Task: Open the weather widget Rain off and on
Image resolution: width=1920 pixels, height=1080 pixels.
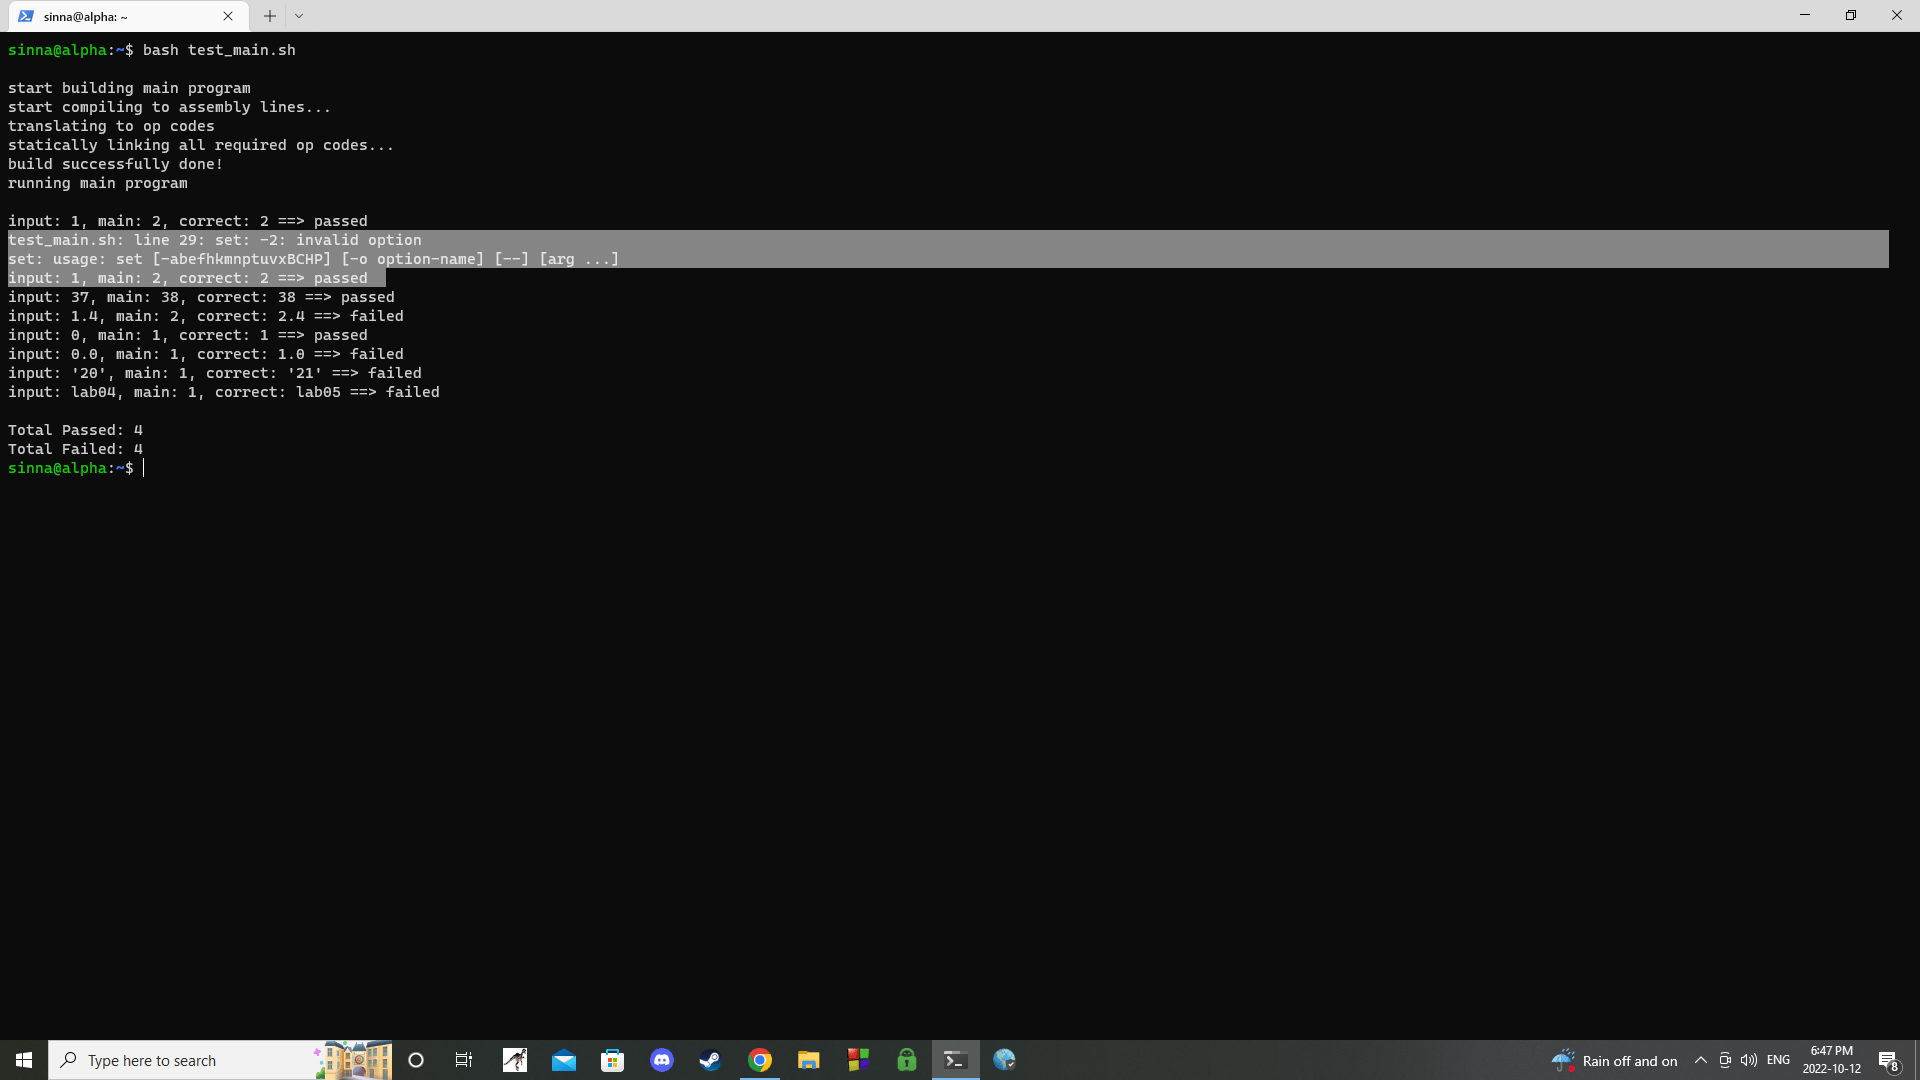Action: 1615,1060
